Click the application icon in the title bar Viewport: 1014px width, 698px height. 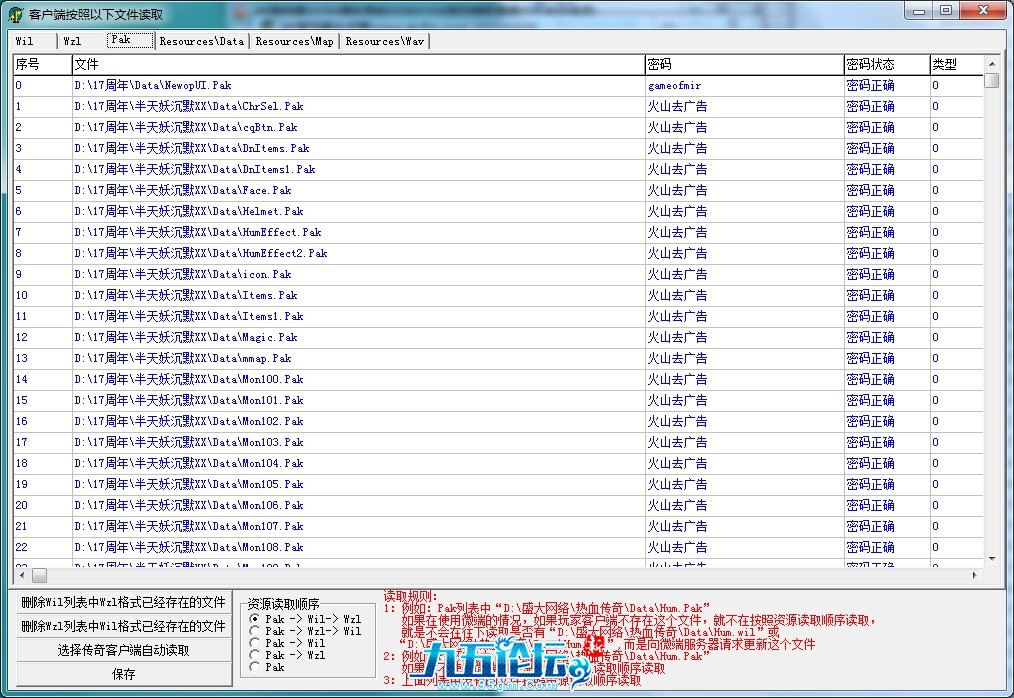coord(15,15)
